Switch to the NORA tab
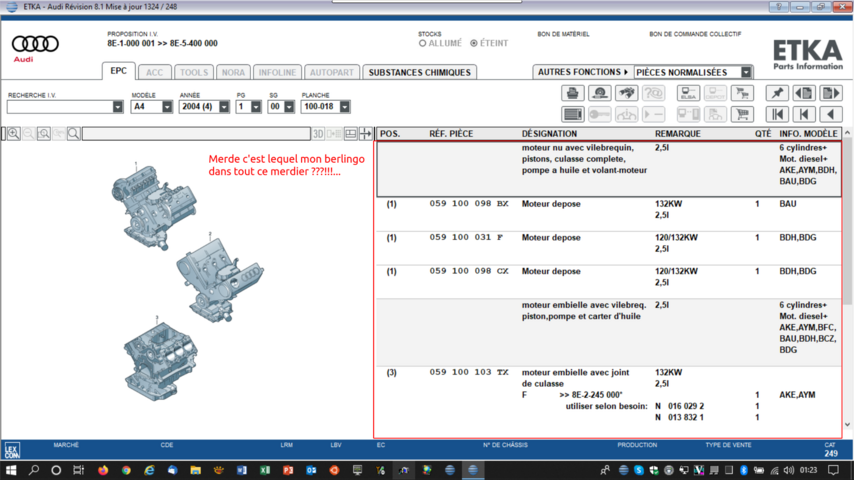 [233, 72]
